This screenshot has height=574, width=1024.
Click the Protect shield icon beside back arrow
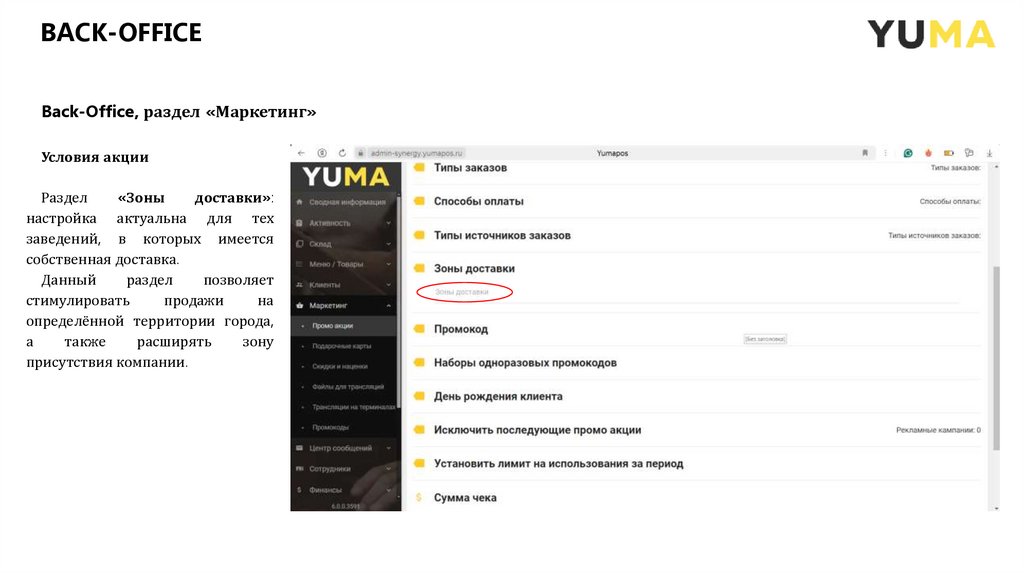click(x=322, y=153)
